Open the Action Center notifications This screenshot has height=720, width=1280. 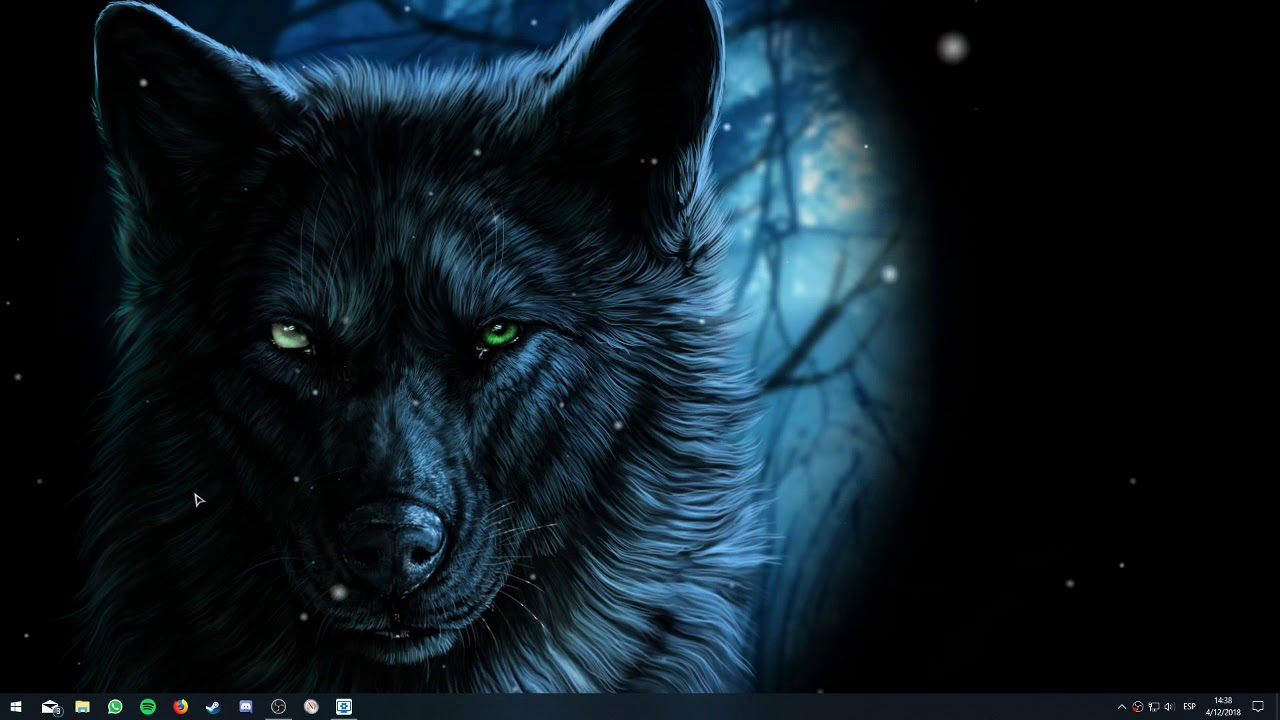pos(1258,707)
